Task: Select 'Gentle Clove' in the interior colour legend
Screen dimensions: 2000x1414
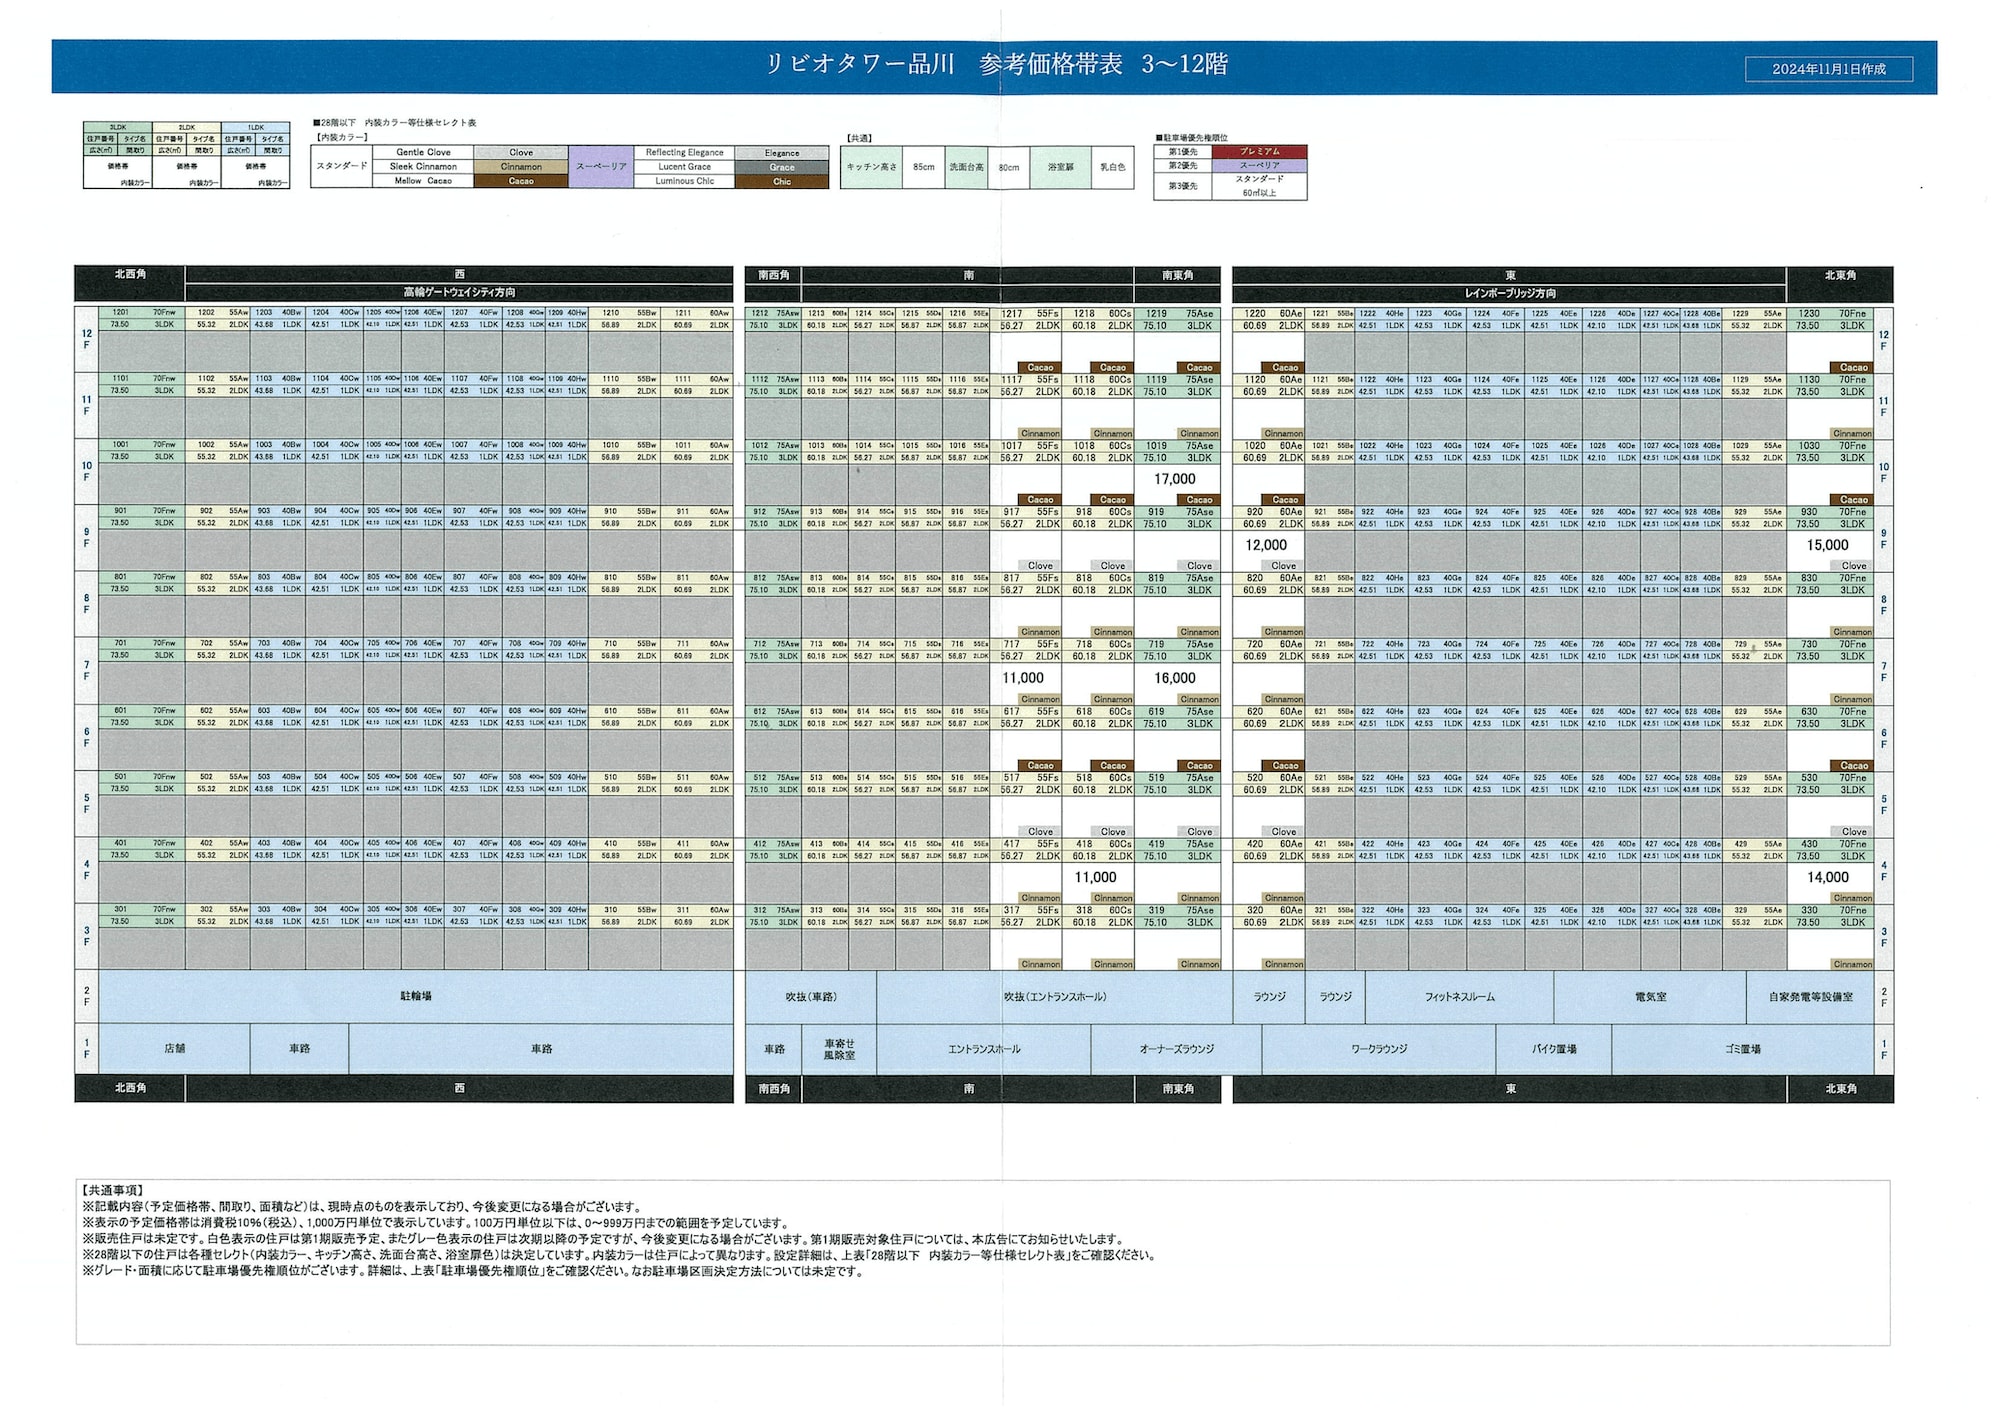Action: 423,152
